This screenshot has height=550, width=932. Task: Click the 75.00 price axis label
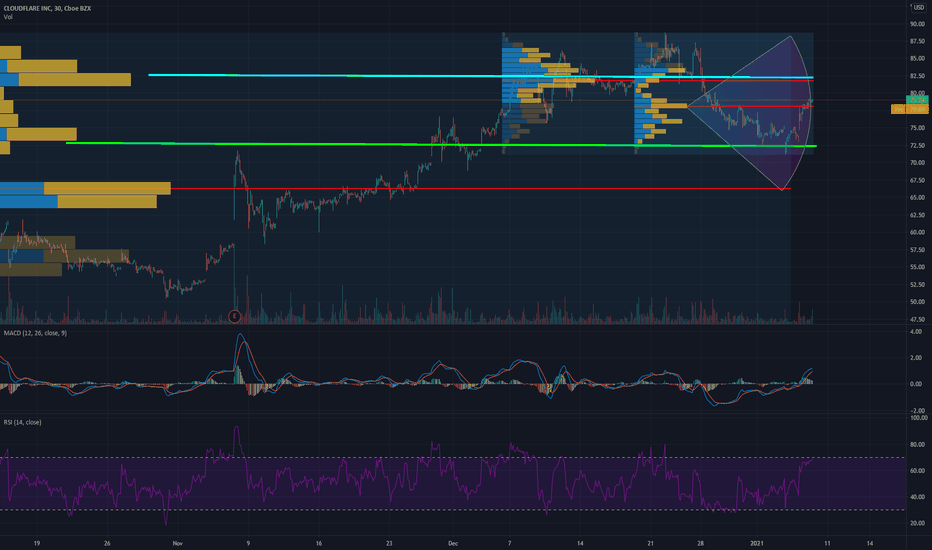coord(917,128)
